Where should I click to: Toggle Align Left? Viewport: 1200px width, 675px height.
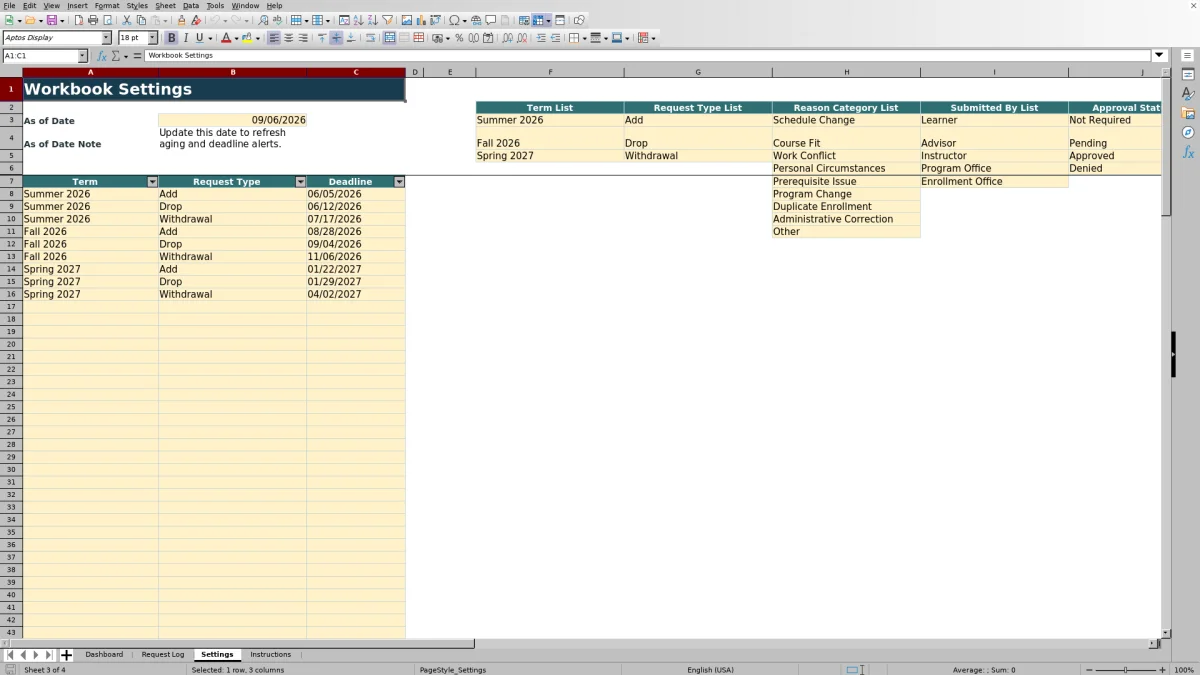pyautogui.click(x=274, y=38)
